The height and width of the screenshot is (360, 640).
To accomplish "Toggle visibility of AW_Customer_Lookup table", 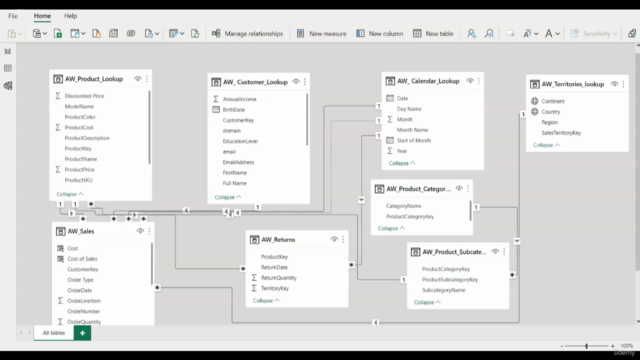I will coord(296,82).
